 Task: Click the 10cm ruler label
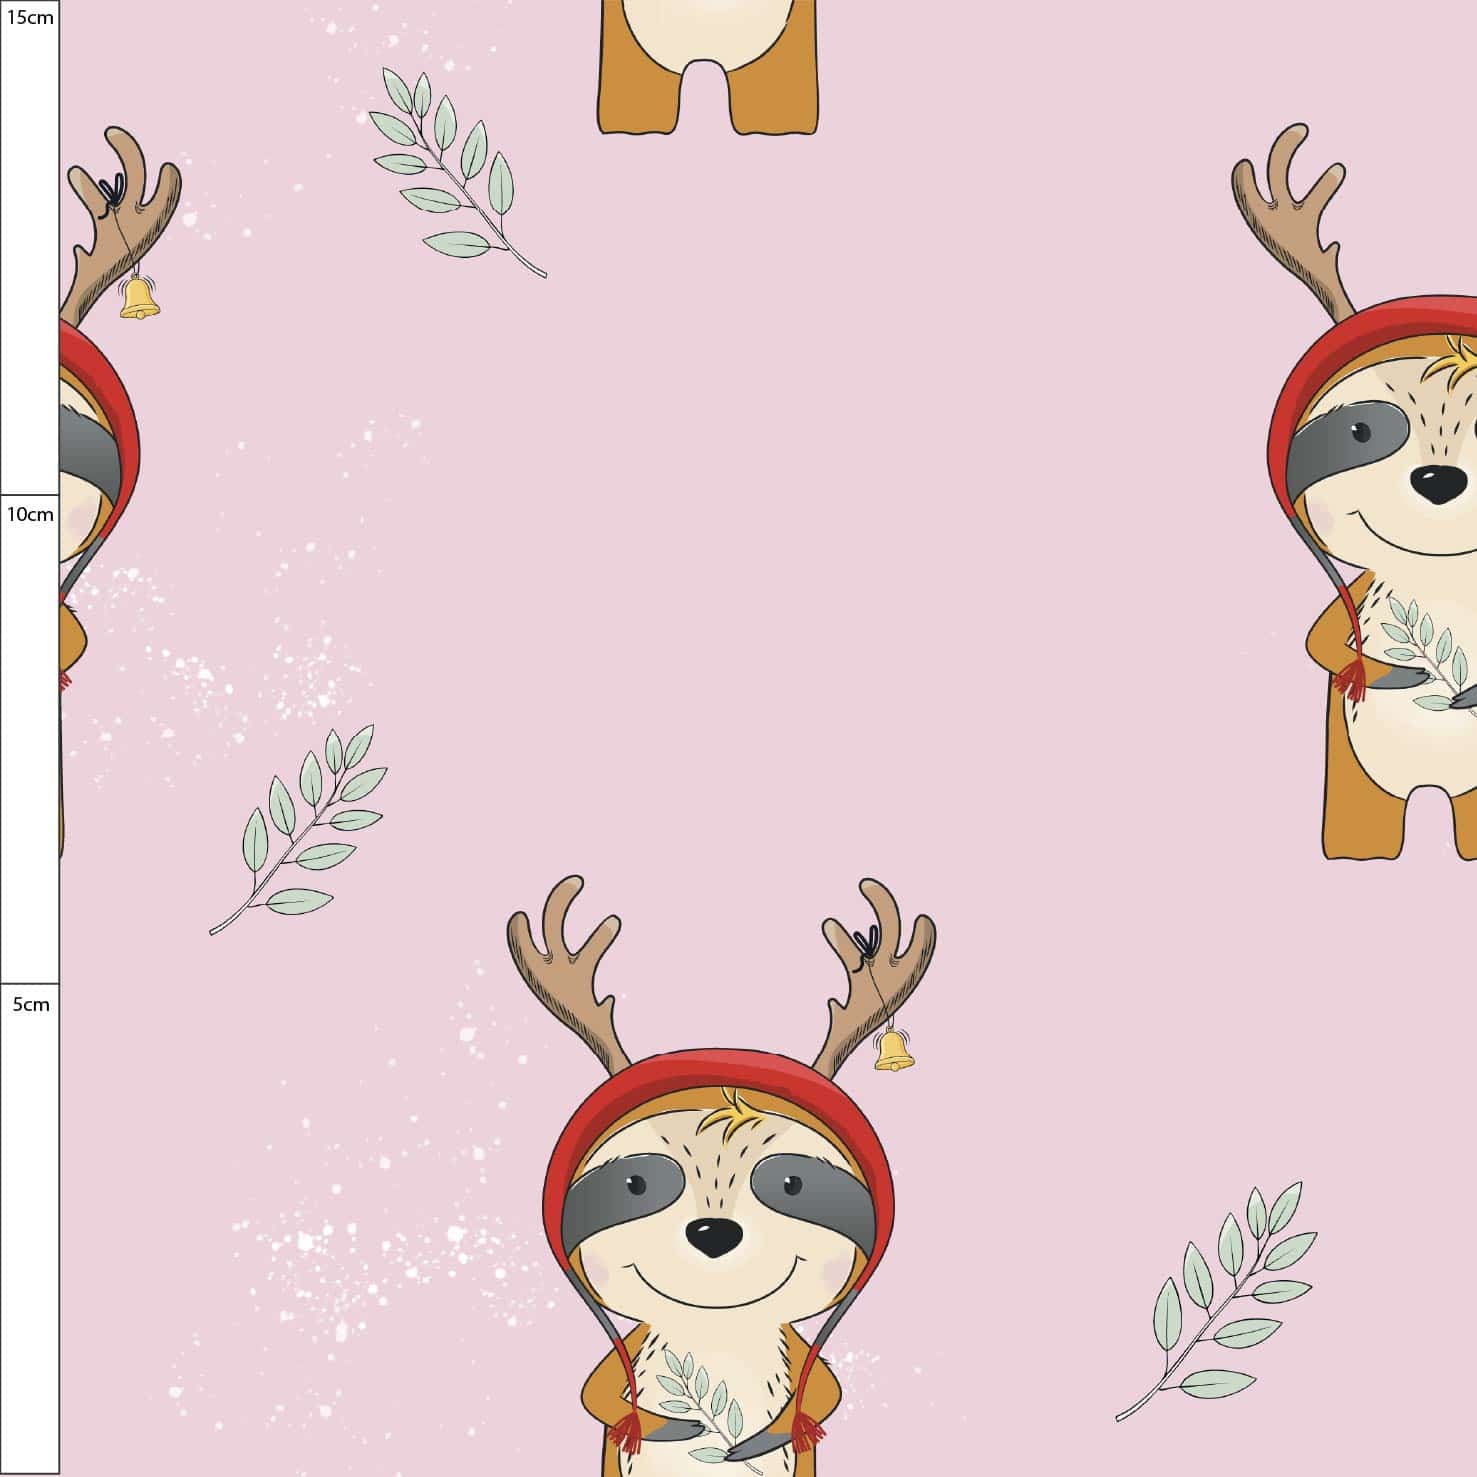(x=30, y=514)
